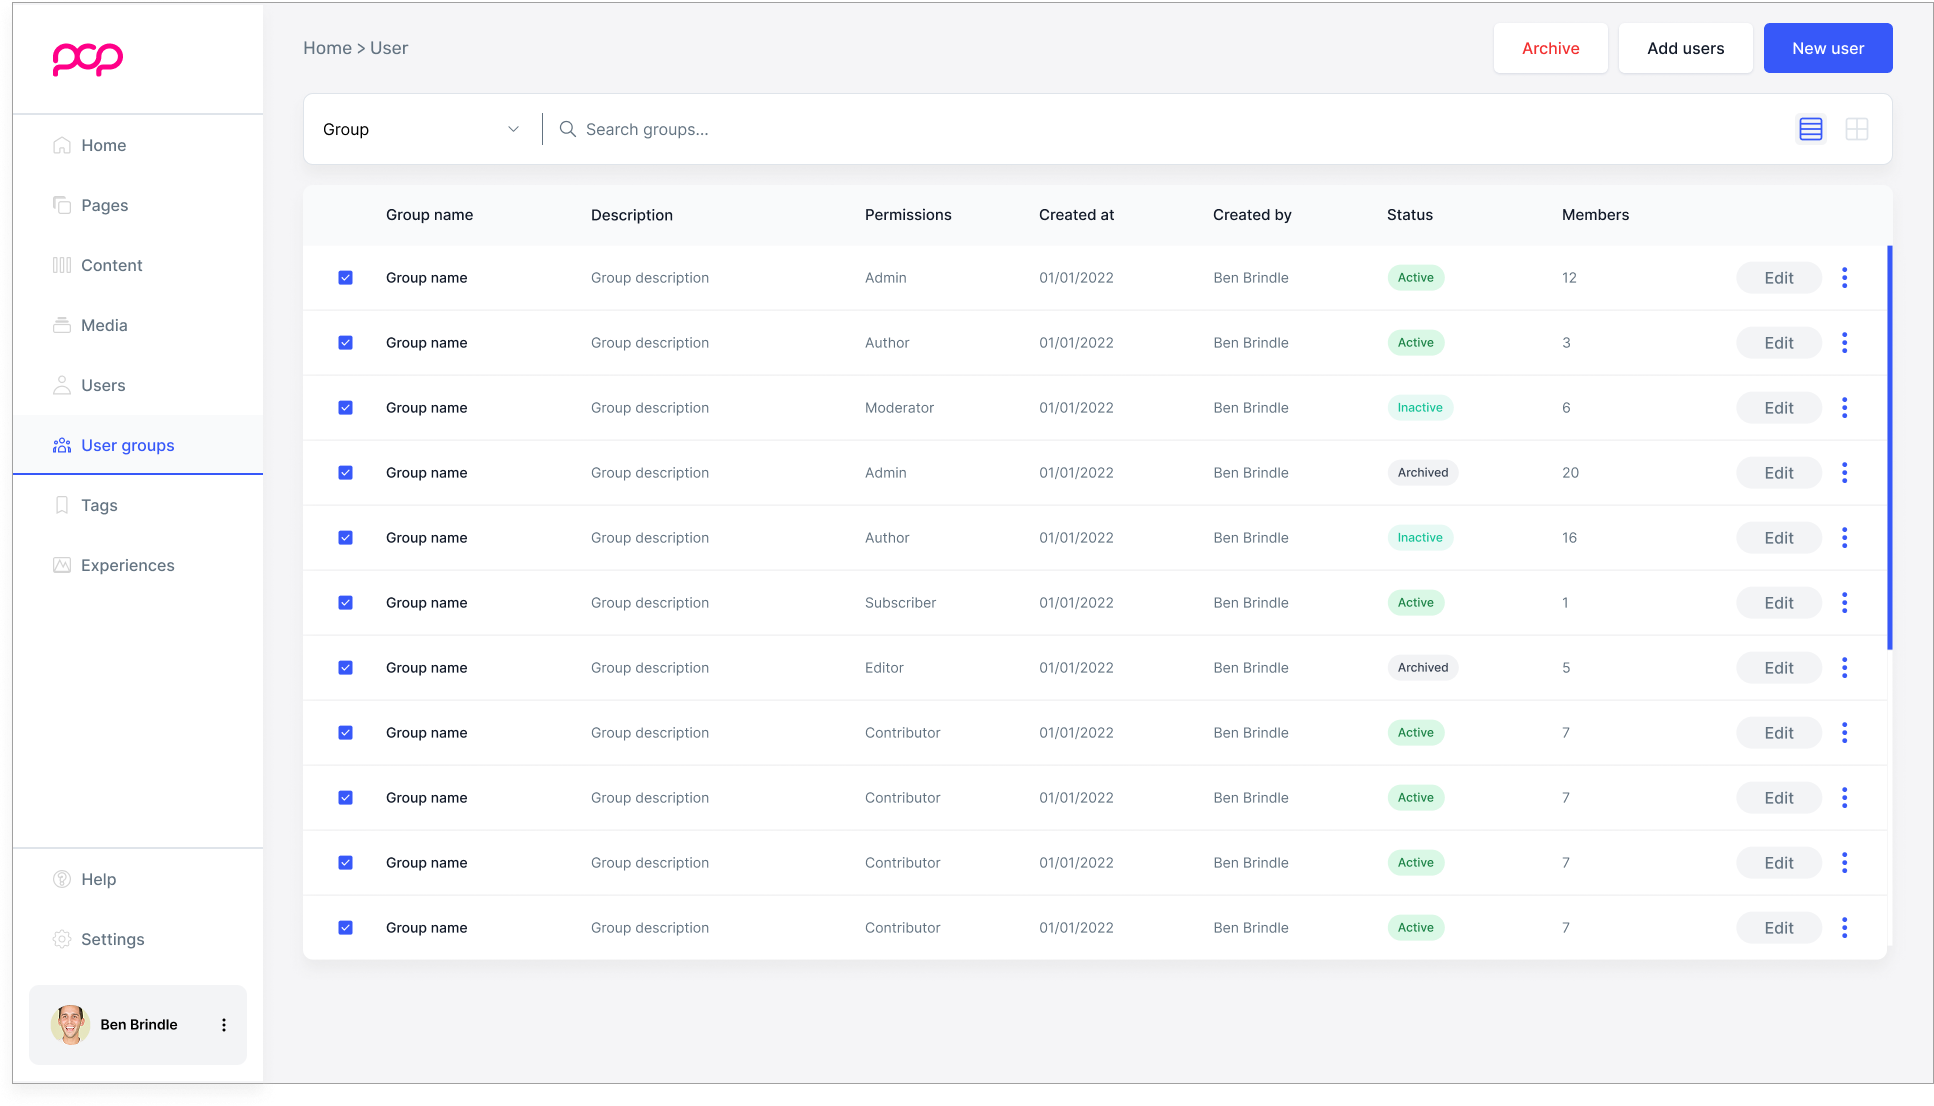The image size is (1934, 1106).
Task: Uncheck checkbox for Subscriber group row
Action: point(345,603)
